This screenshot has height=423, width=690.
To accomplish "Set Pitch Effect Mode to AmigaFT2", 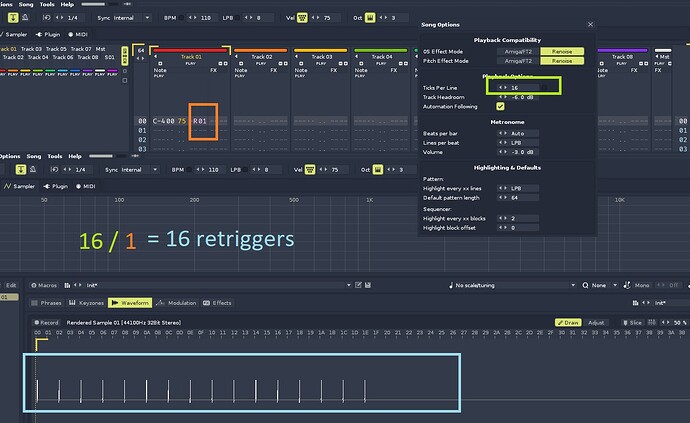I will [518, 61].
